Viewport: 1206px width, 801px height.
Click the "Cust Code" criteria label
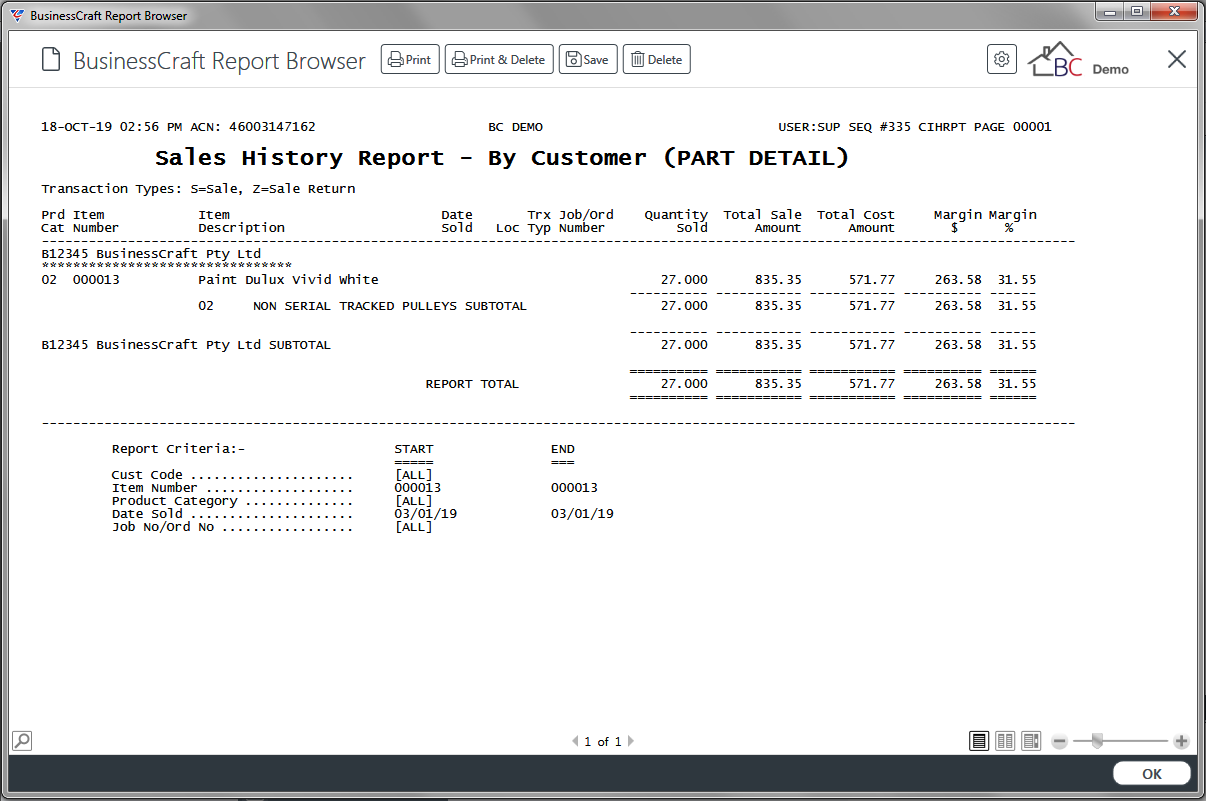click(x=147, y=475)
